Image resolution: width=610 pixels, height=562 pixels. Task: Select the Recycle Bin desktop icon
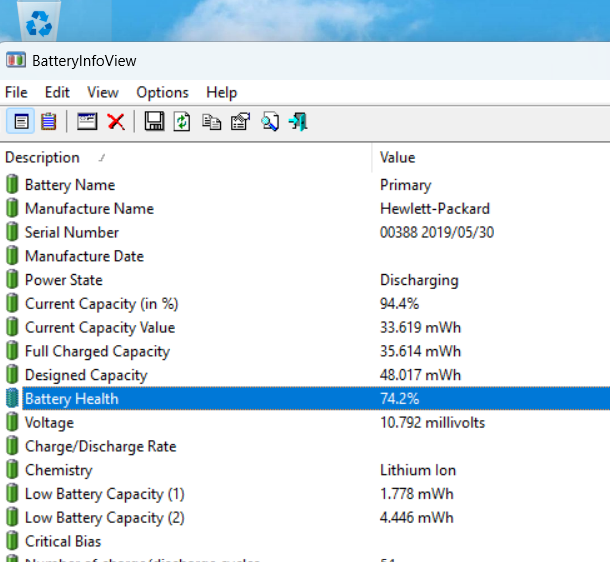pos(39,21)
